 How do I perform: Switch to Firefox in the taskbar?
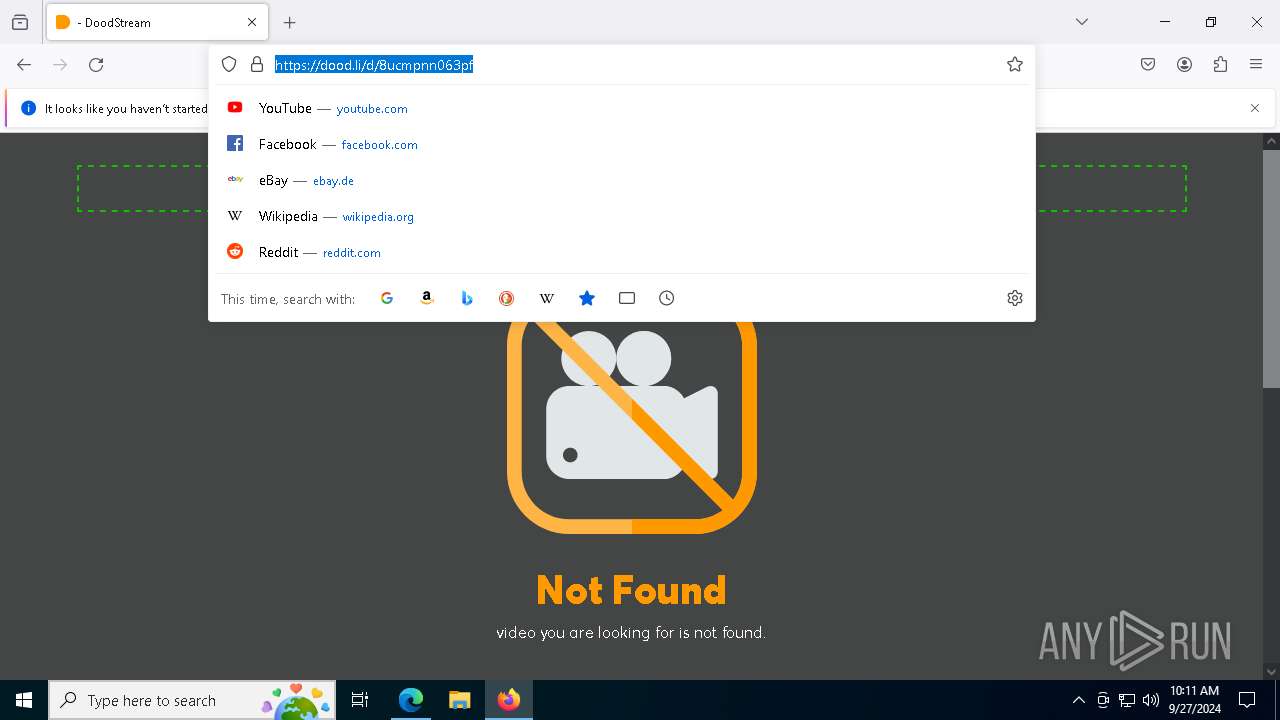(509, 700)
